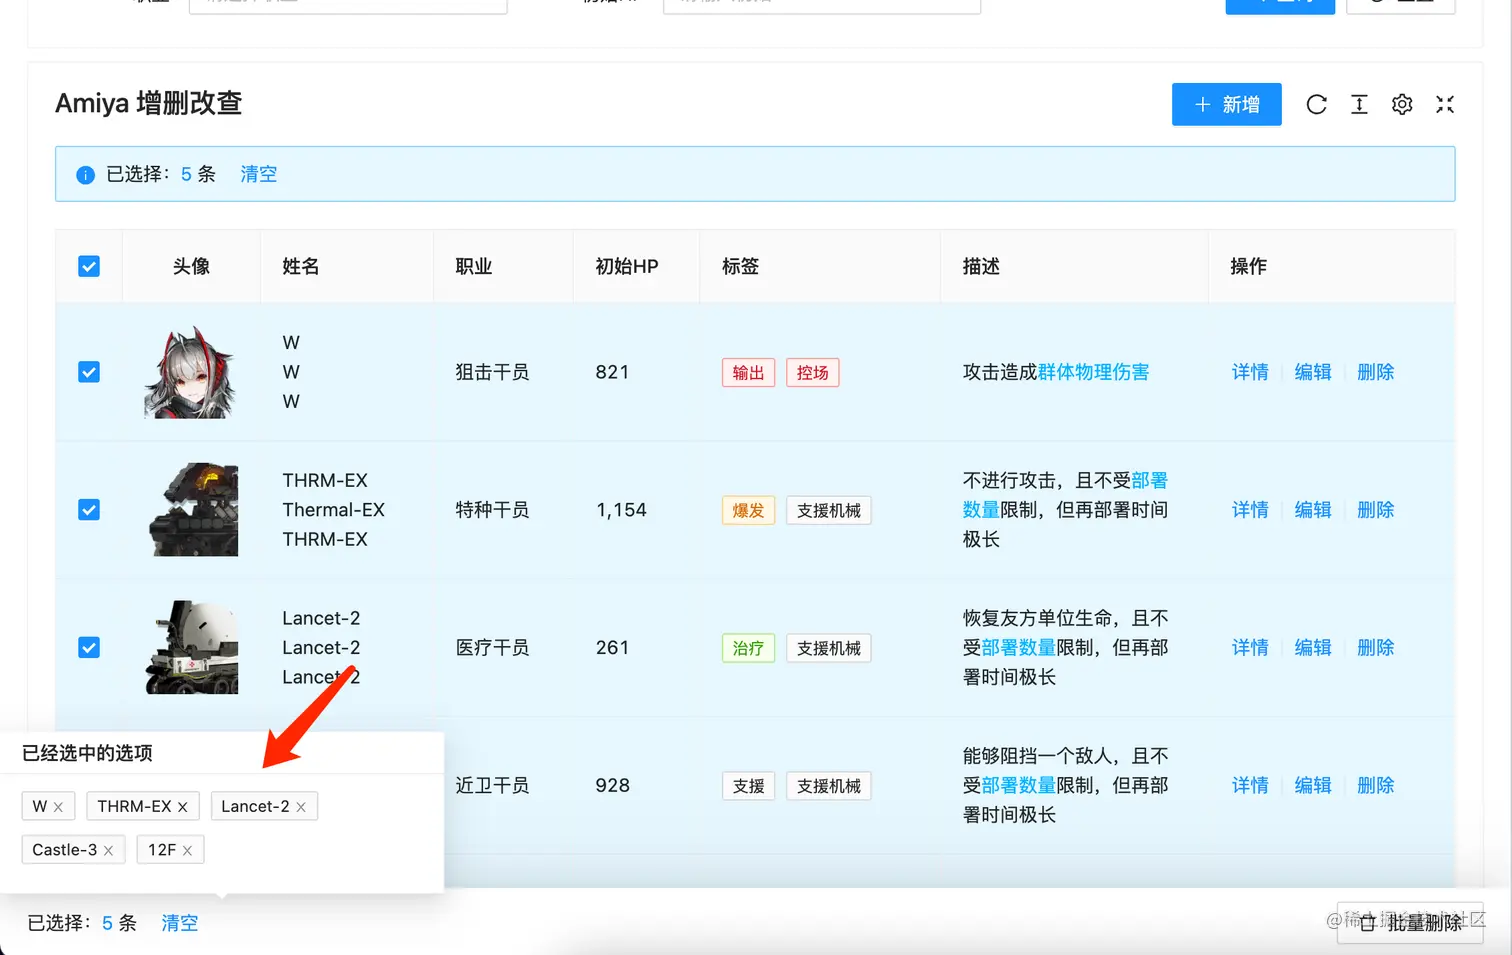Click 删除 for the W row
The image size is (1512, 955).
[x=1376, y=372]
